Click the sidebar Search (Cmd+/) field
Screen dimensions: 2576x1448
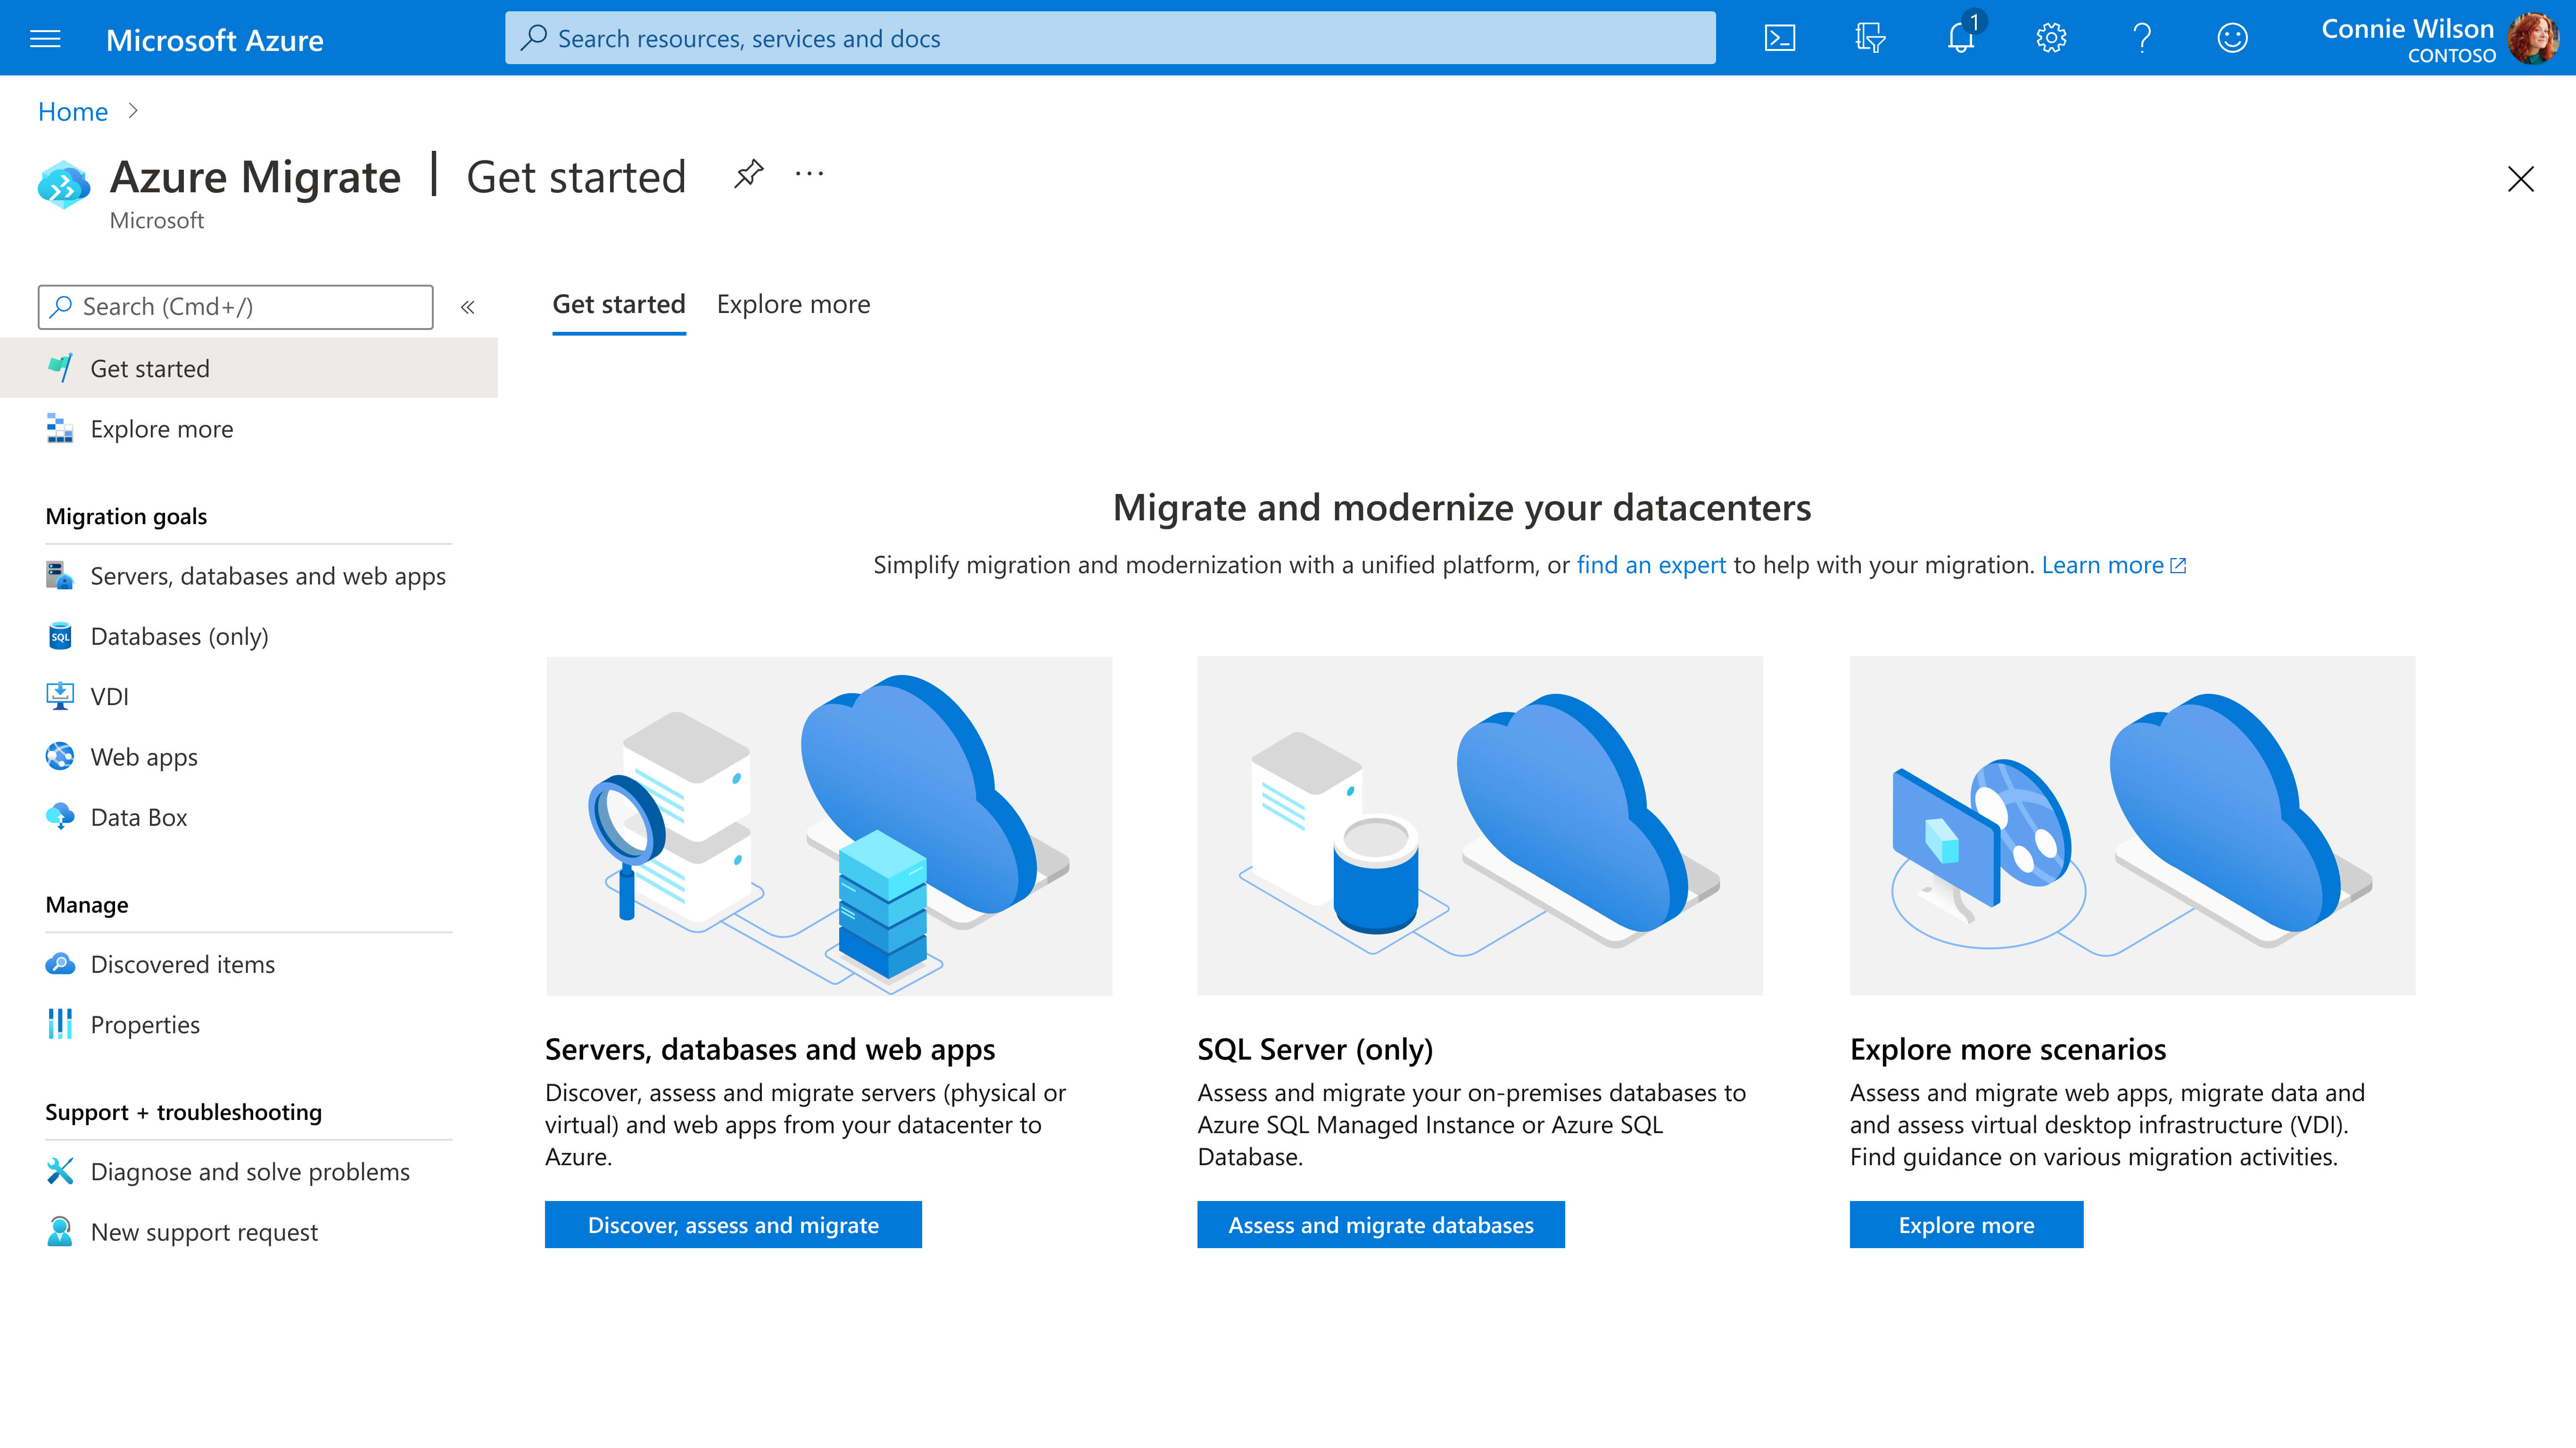point(236,307)
